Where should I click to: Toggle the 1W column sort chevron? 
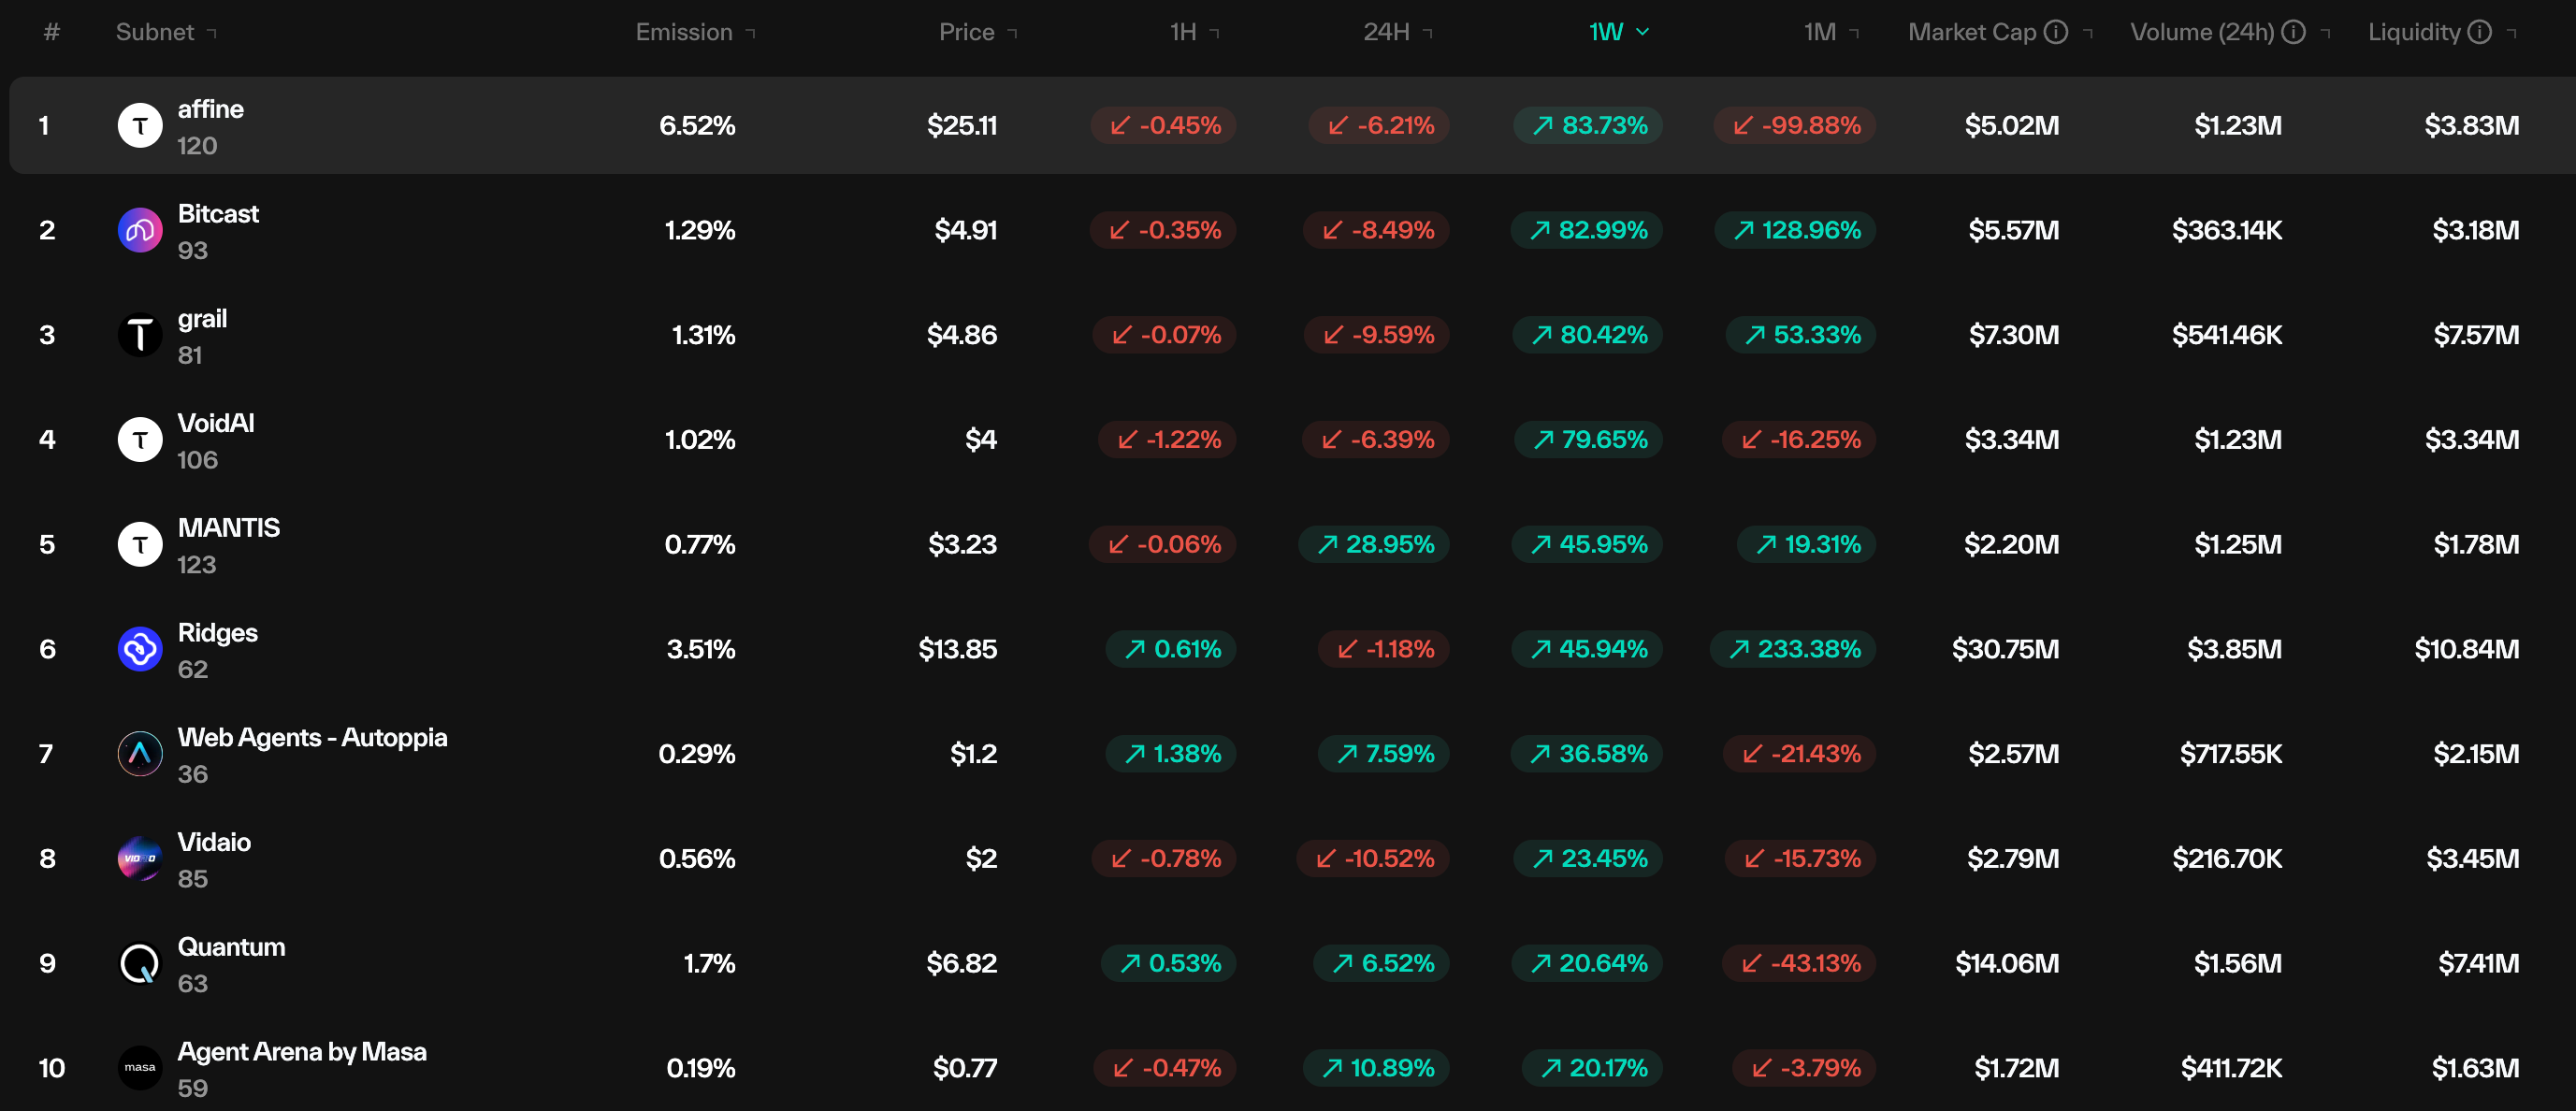coord(1642,32)
